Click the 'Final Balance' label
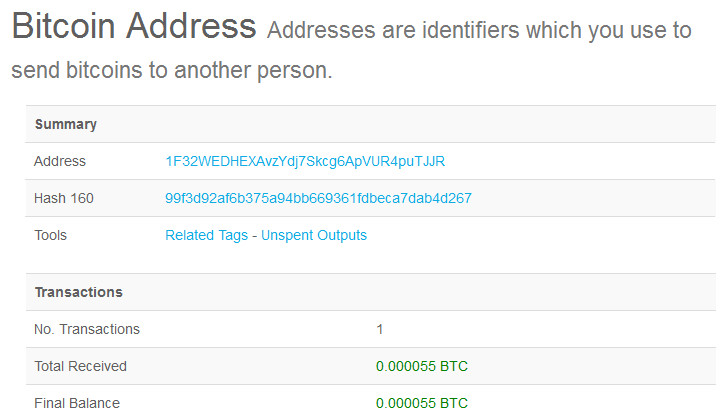 [77, 403]
